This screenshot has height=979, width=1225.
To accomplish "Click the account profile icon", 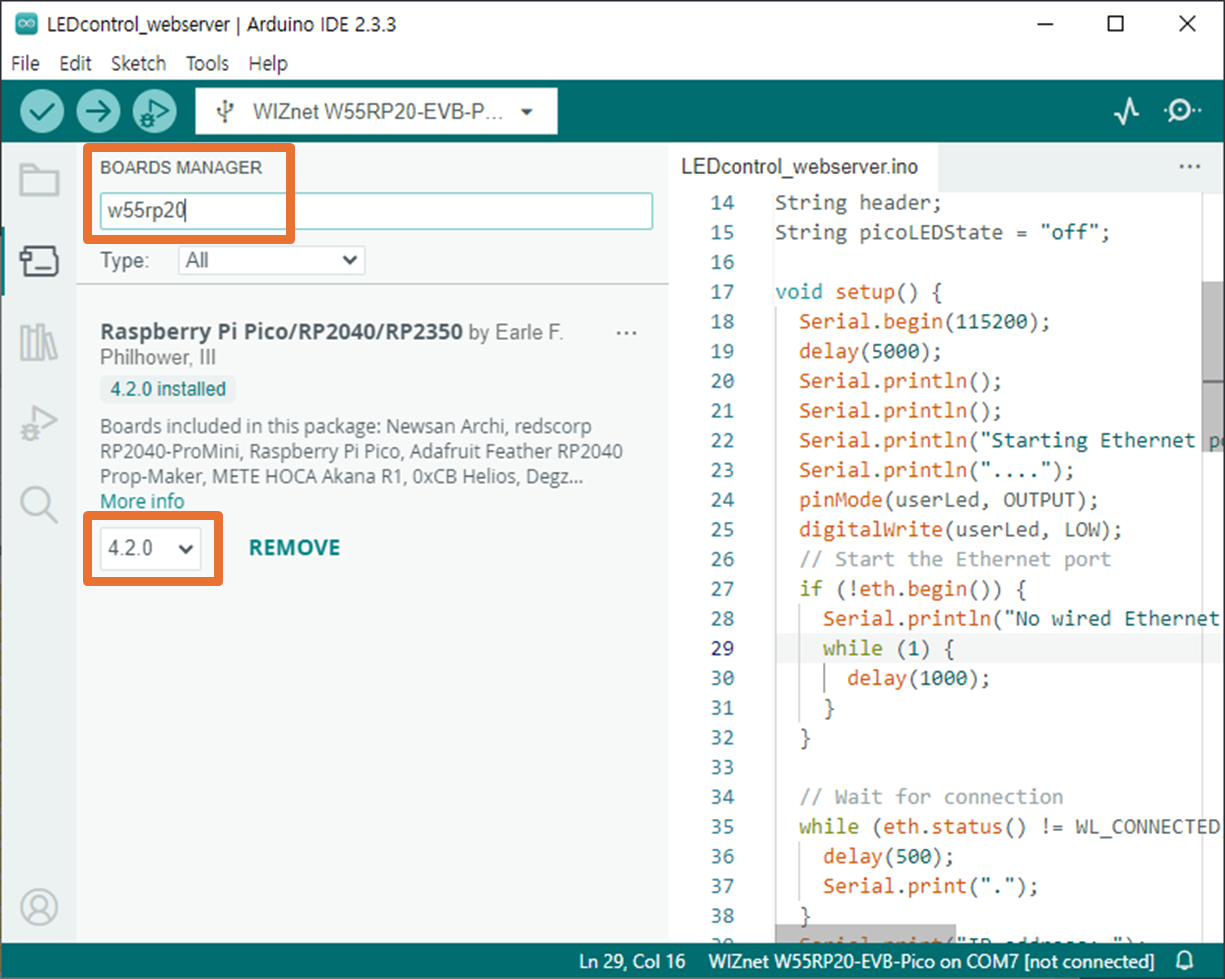I will (x=39, y=907).
